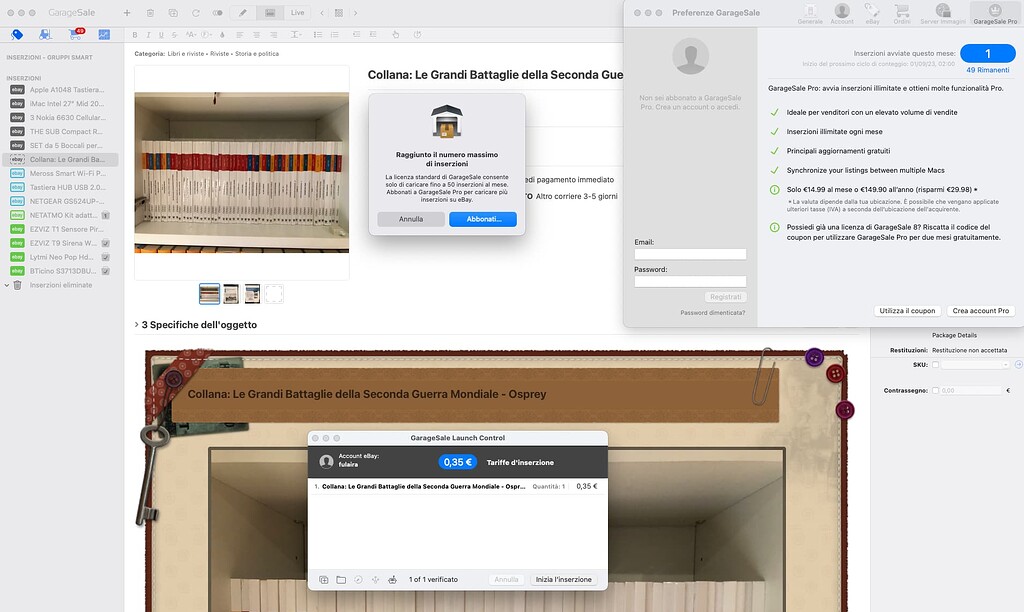Image resolution: width=1024 pixels, height=612 pixels.
Task: Open the statistics chart section icon
Action: [x=104, y=35]
